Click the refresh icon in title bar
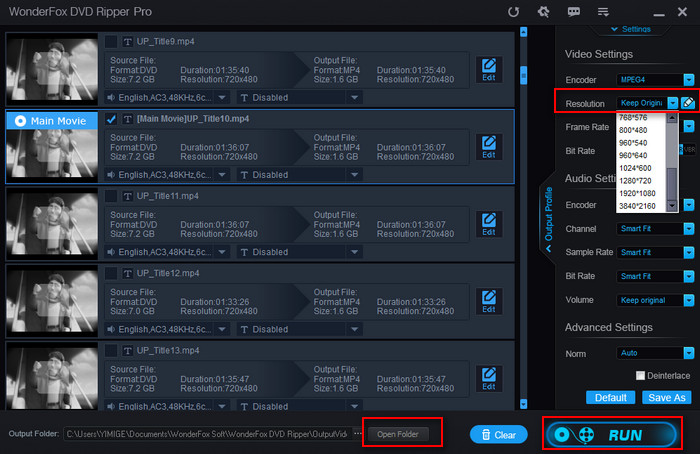700x454 pixels. click(513, 12)
